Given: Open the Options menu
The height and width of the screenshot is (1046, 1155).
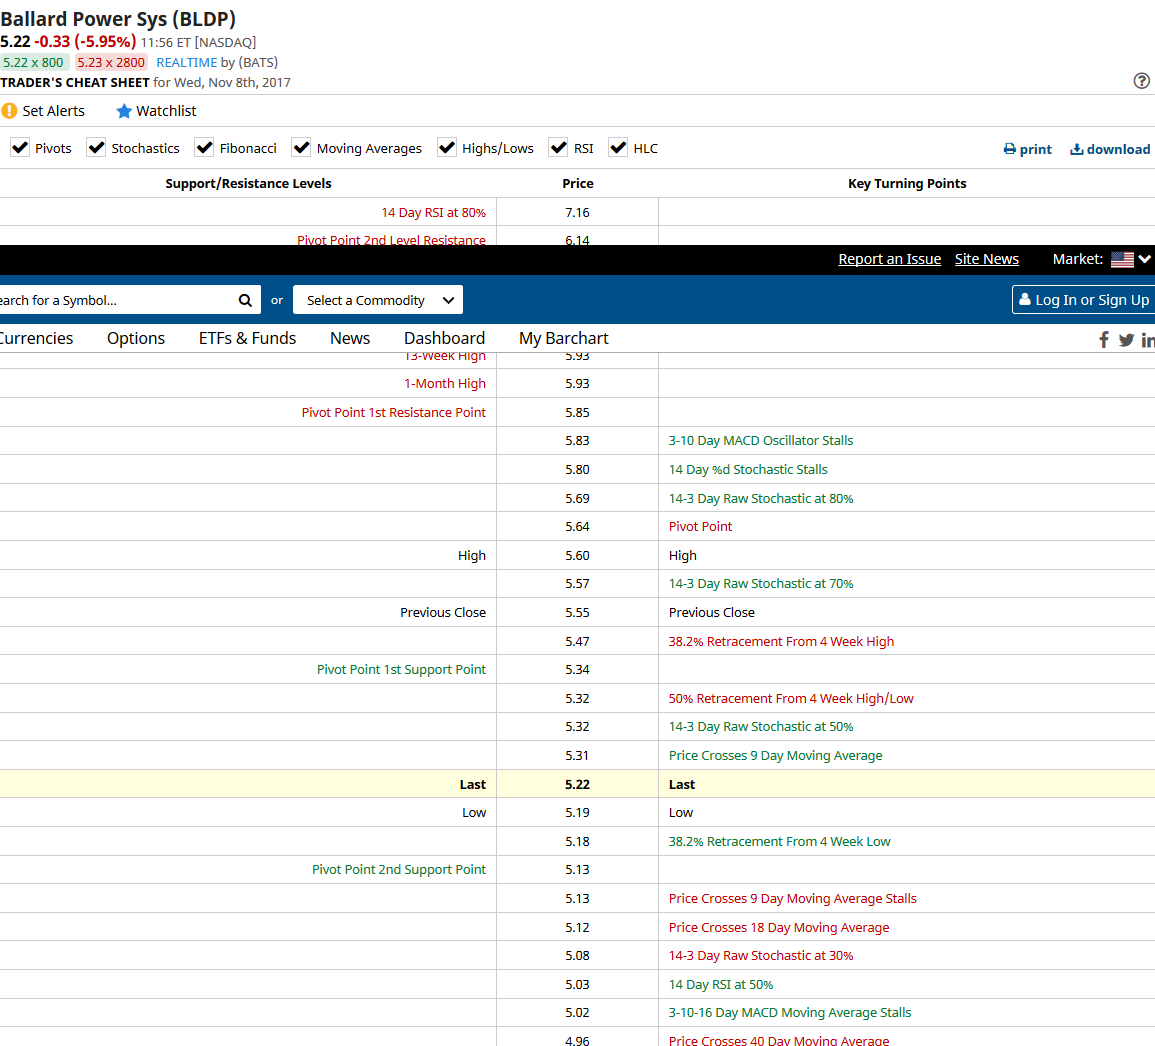Looking at the screenshot, I should click(136, 338).
